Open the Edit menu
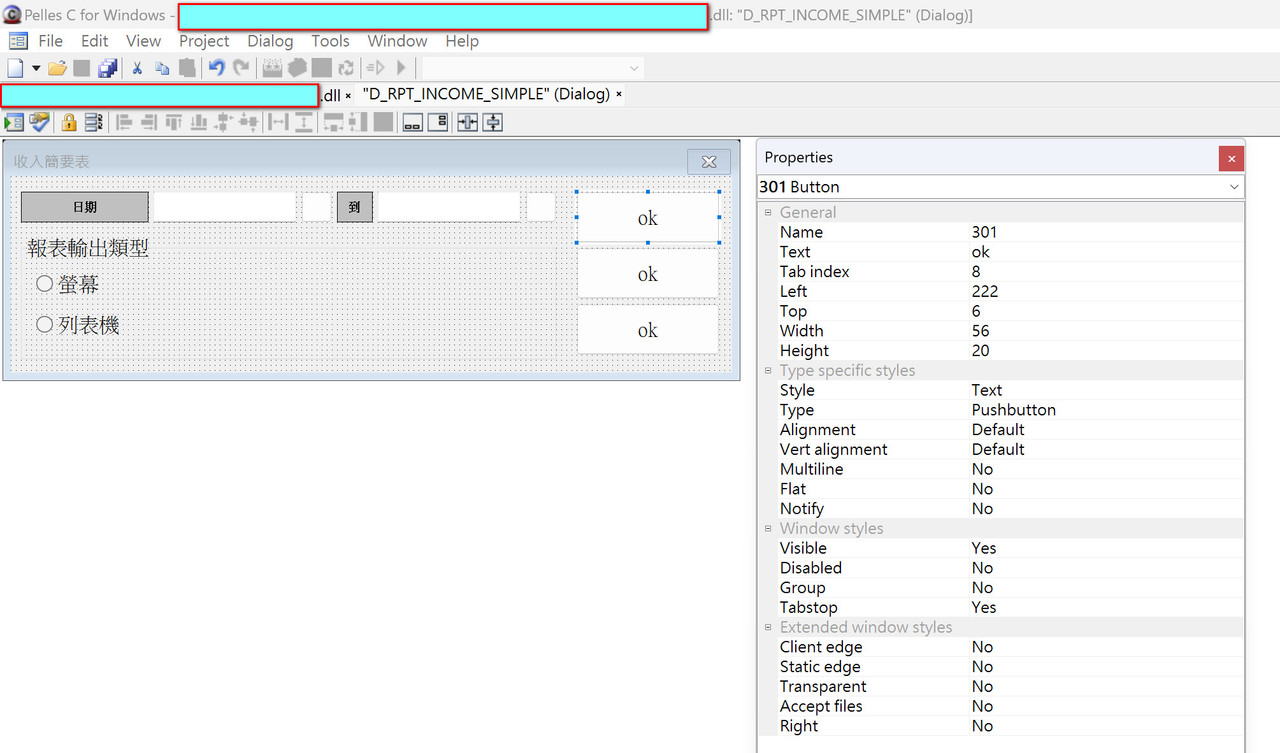The height and width of the screenshot is (753, 1280). click(x=95, y=41)
